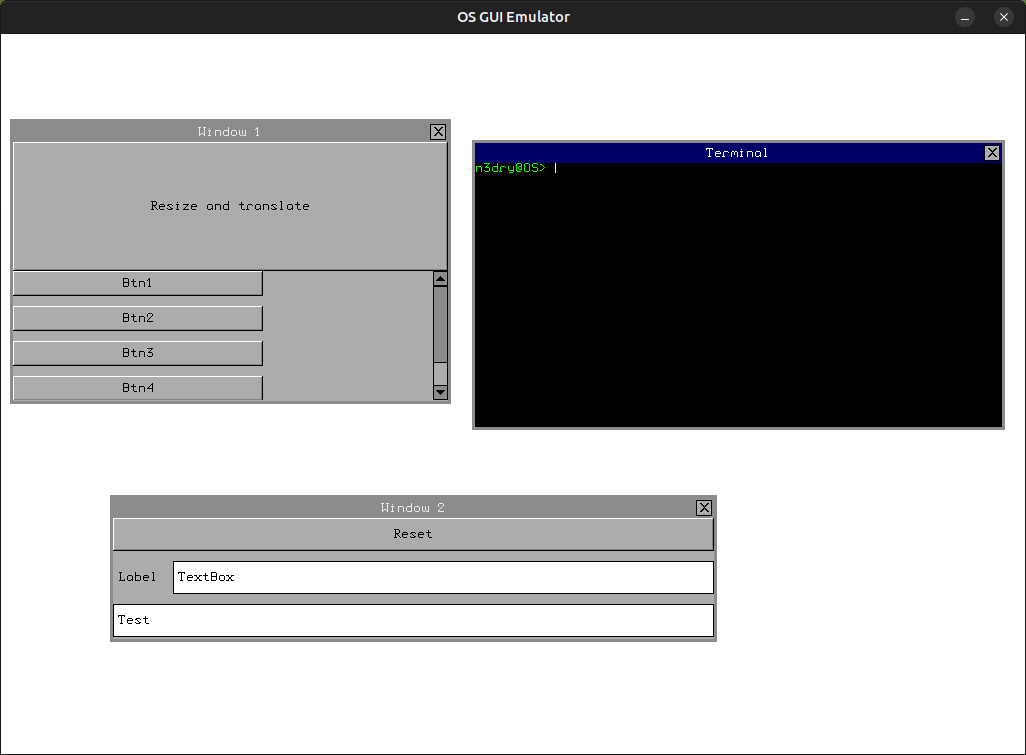Screen dimensions: 1026x755
Task: Close Window 1 with its X icon
Action: 438,132
